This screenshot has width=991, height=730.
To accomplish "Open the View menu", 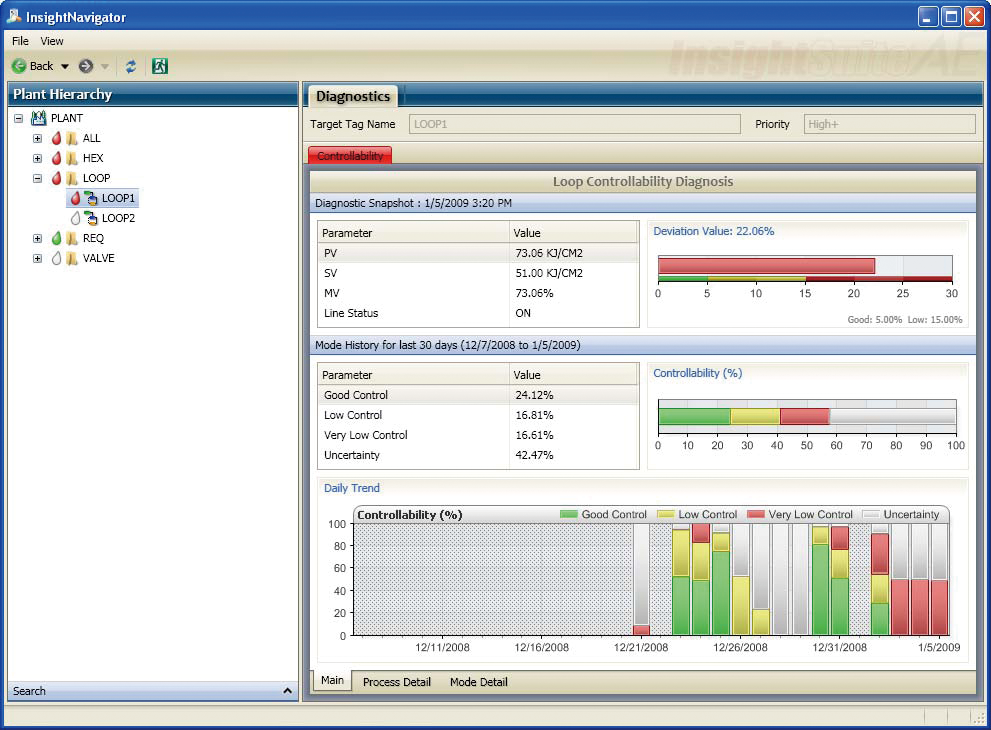I will pyautogui.click(x=51, y=41).
